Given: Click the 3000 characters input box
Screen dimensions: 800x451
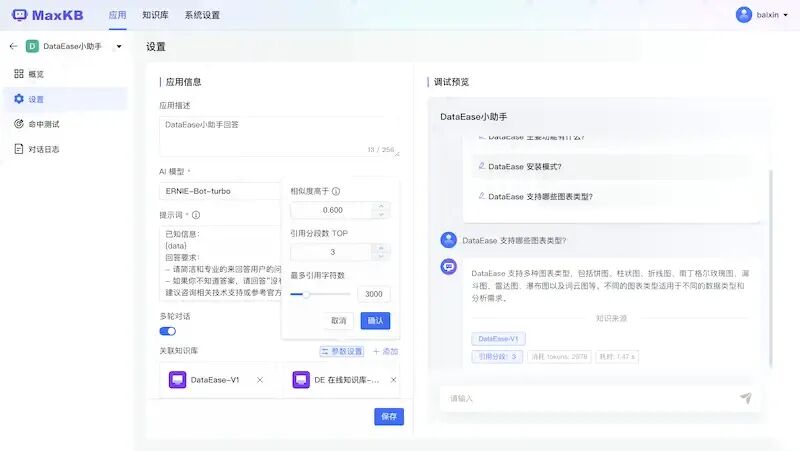Looking at the screenshot, I should [x=373, y=294].
